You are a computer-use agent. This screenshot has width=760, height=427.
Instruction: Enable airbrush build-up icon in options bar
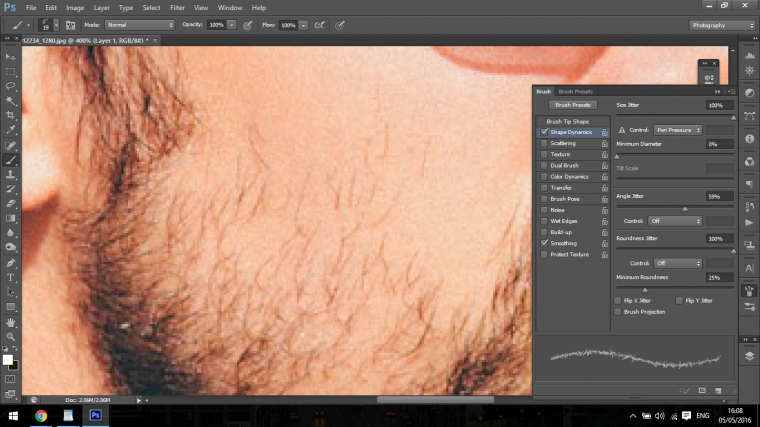click(319, 25)
